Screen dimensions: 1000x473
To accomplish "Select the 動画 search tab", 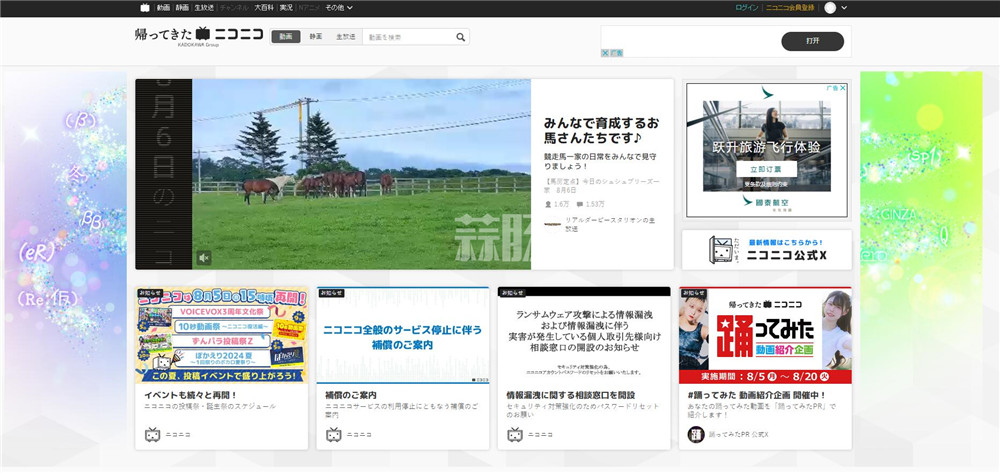I will click(286, 37).
